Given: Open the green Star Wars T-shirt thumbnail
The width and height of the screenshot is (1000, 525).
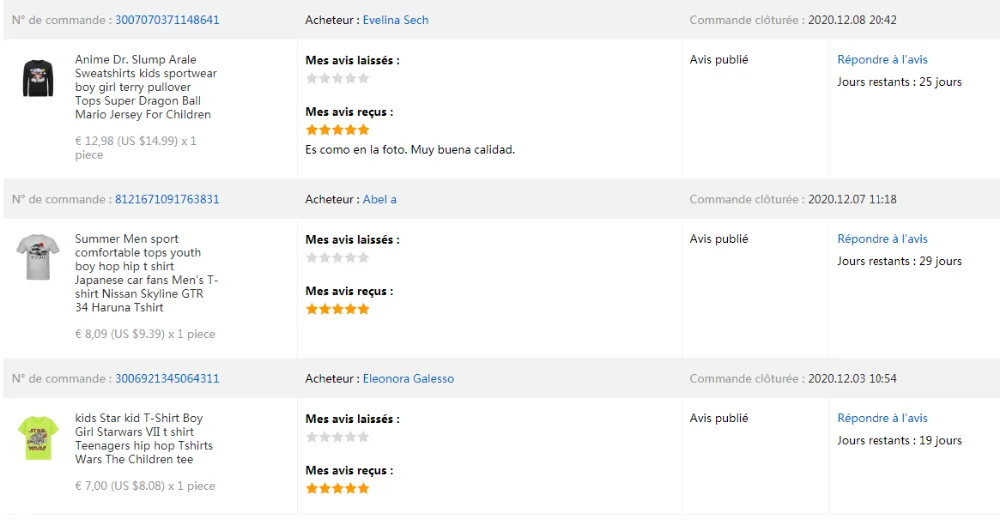Looking at the screenshot, I should [x=38, y=438].
